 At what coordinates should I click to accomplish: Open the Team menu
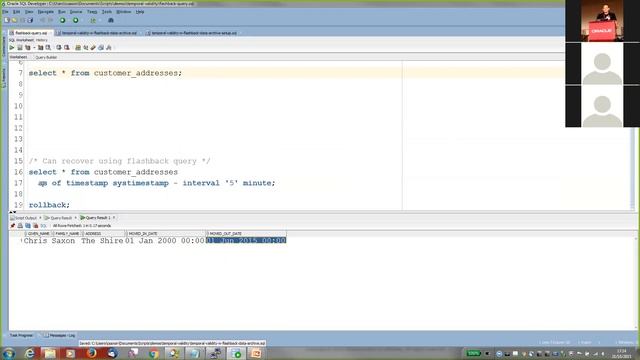click(92, 12)
